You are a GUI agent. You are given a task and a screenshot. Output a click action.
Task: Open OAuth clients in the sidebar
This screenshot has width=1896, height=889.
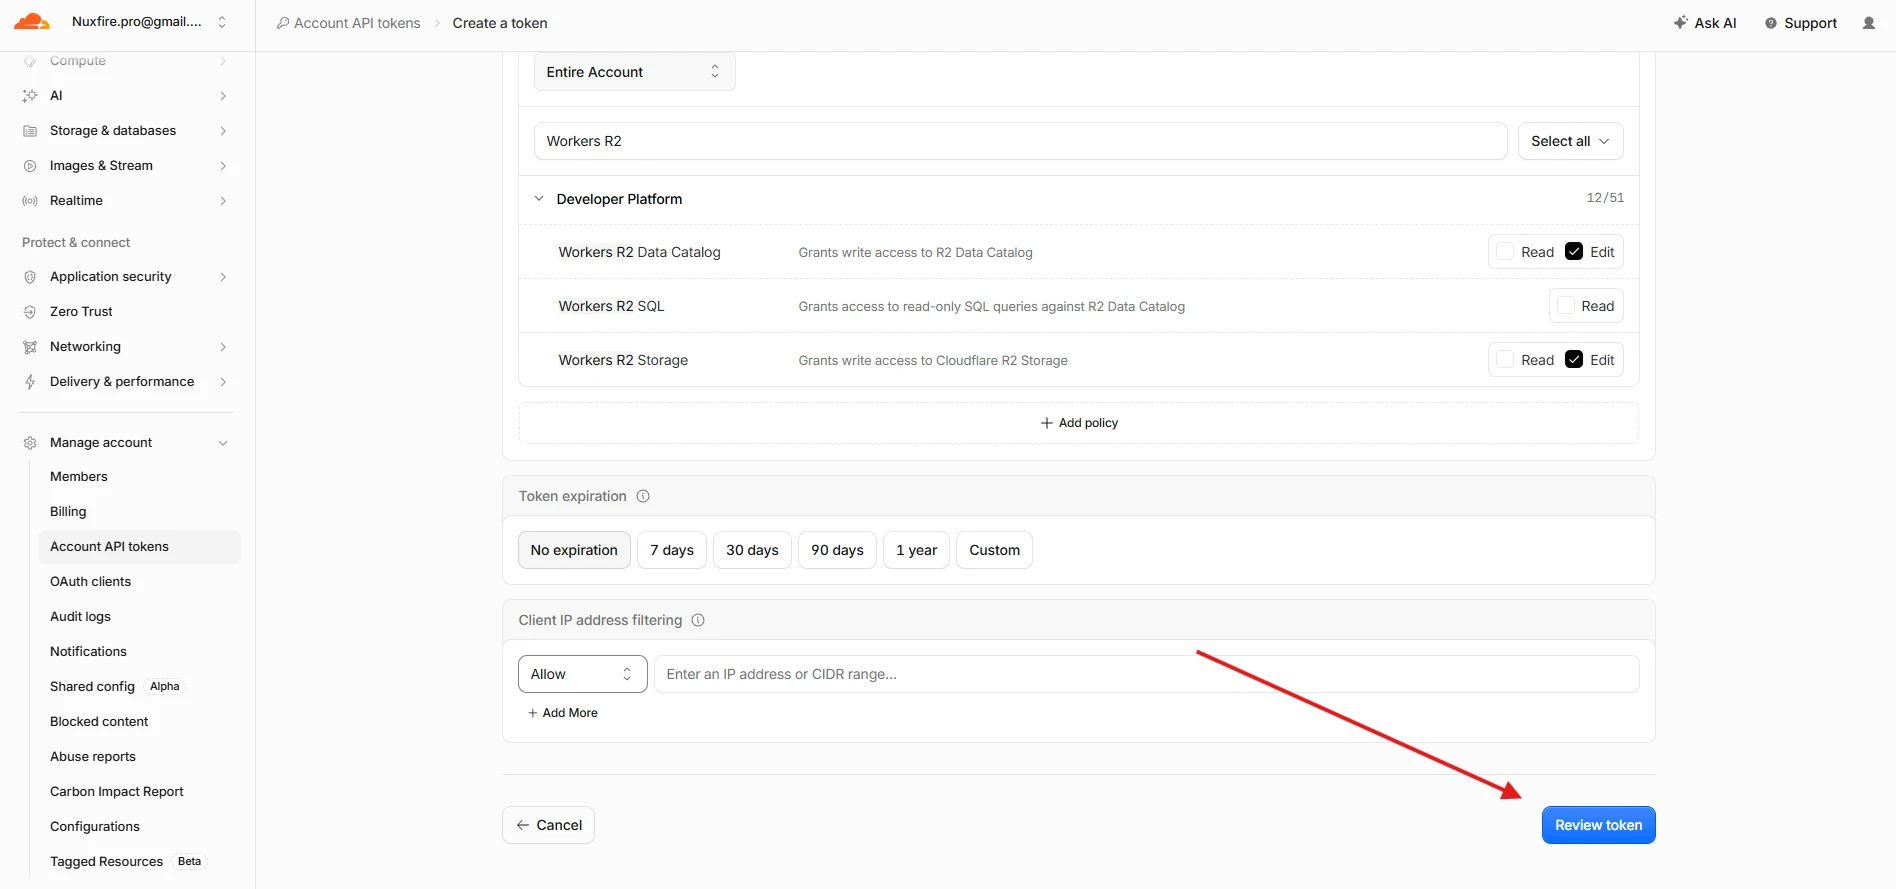click(91, 582)
